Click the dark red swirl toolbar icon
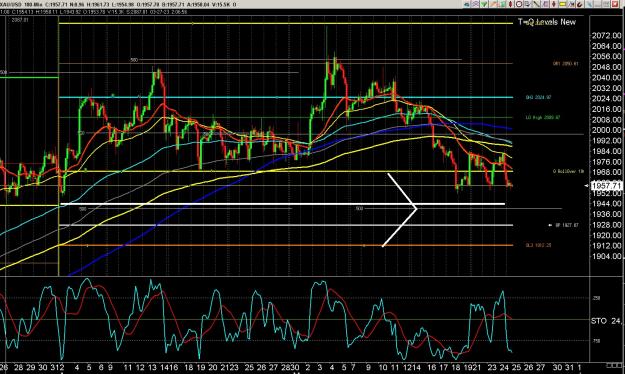The image size is (625, 374). [580, 4]
